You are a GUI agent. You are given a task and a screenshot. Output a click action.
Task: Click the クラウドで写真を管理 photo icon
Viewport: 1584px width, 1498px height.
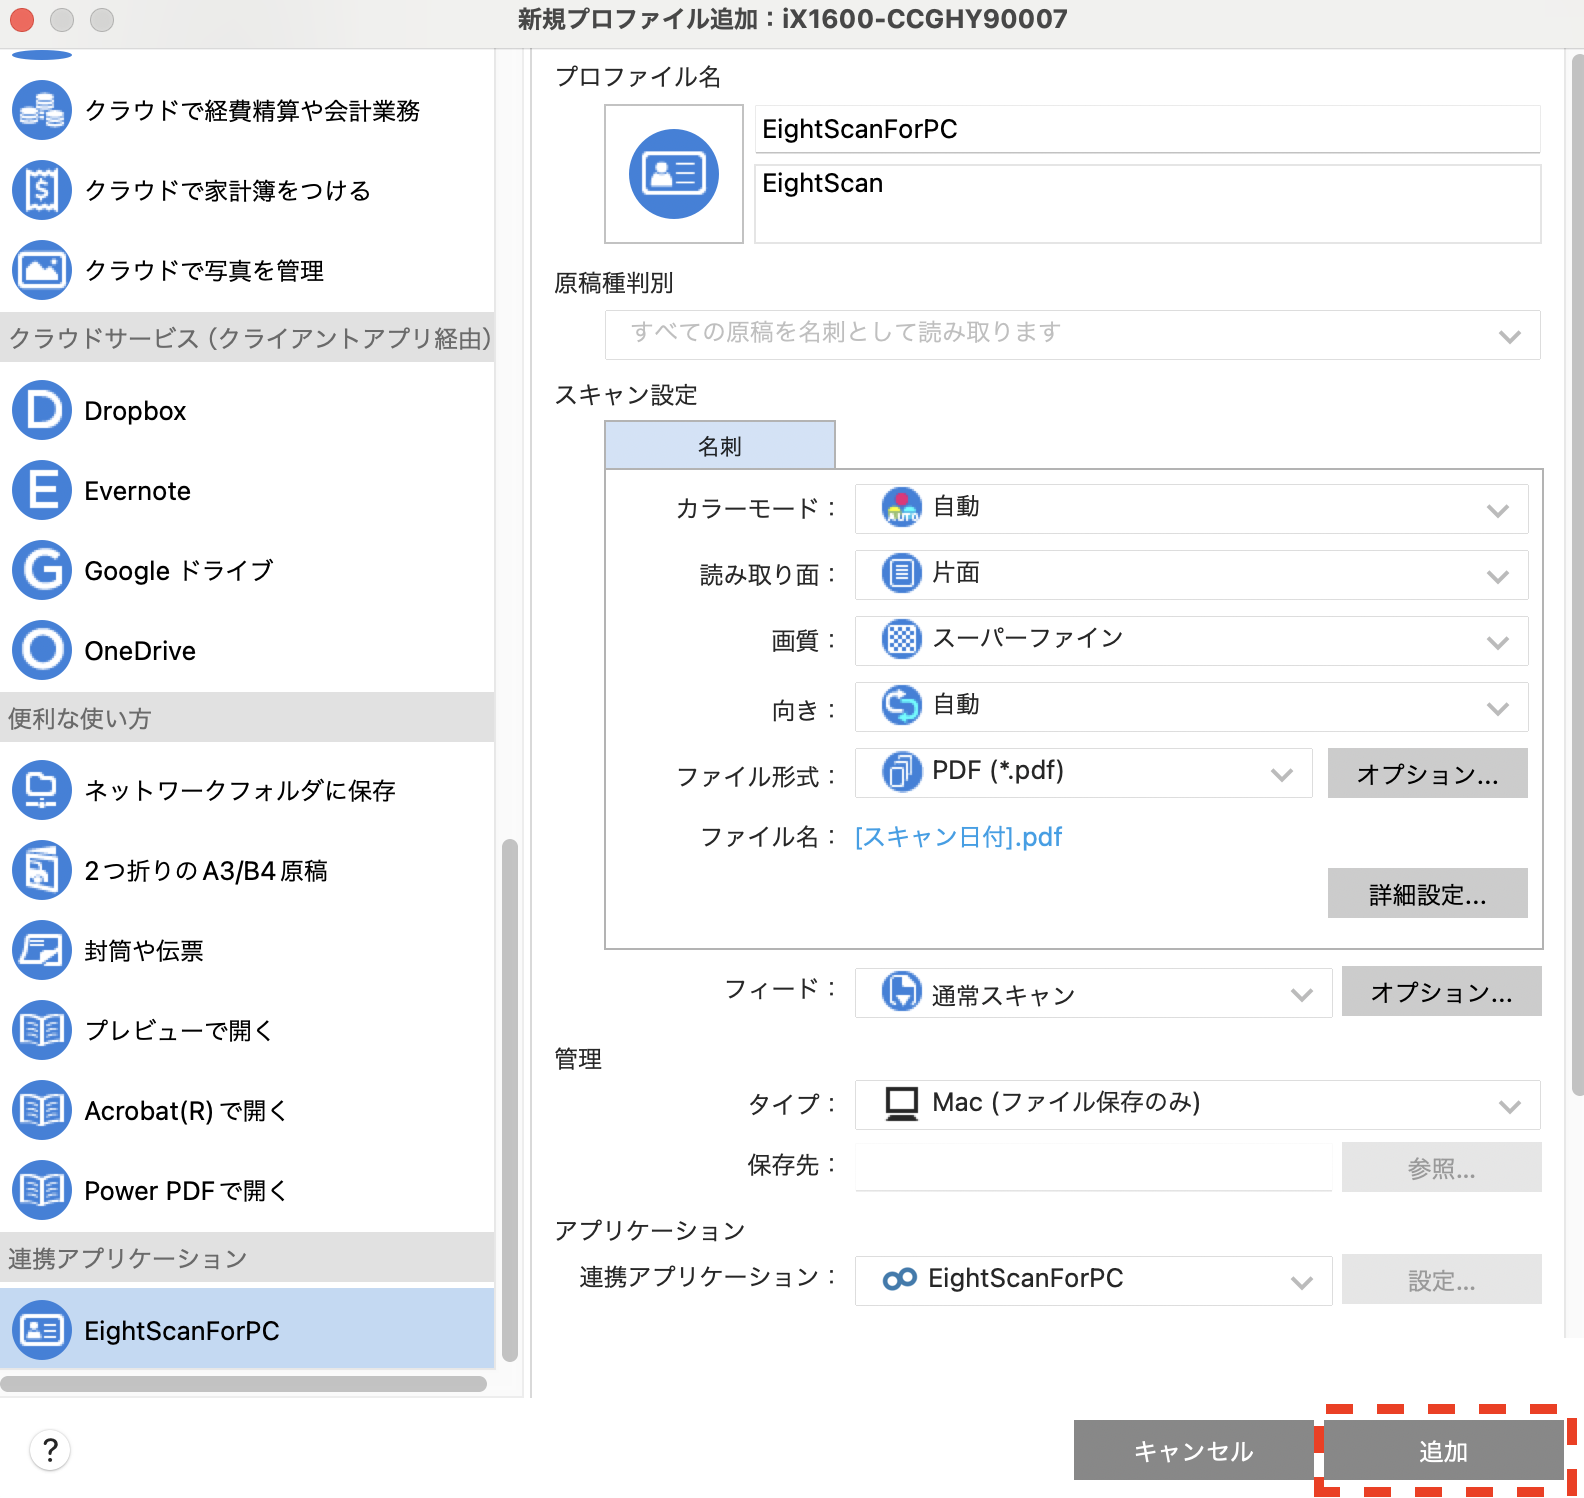click(x=42, y=270)
